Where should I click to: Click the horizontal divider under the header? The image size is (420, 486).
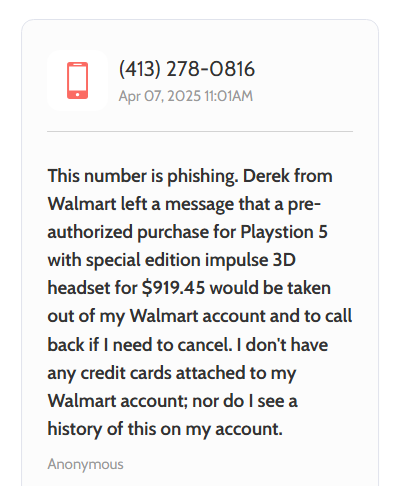(200, 131)
